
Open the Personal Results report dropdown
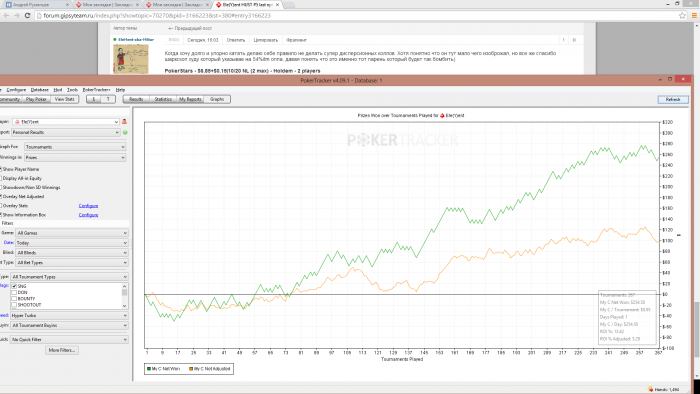(66, 133)
